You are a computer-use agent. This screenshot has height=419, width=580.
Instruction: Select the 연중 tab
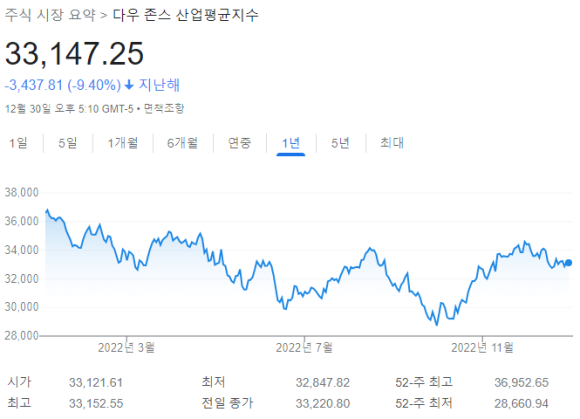click(x=240, y=143)
